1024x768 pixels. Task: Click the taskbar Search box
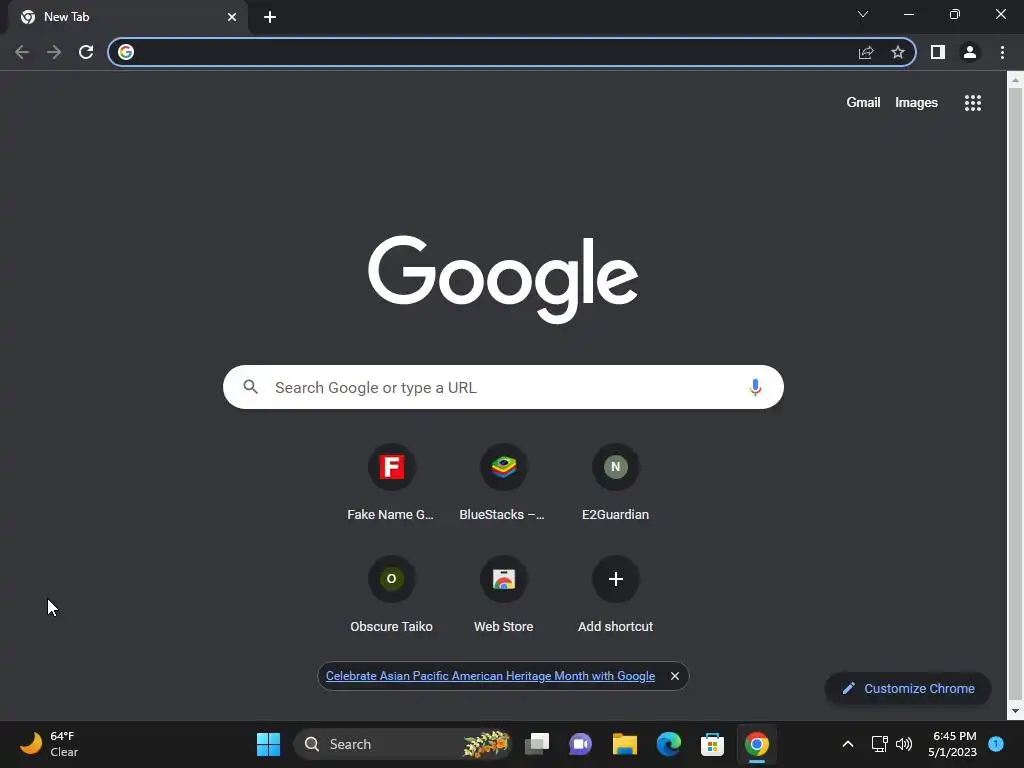pyautogui.click(x=402, y=744)
